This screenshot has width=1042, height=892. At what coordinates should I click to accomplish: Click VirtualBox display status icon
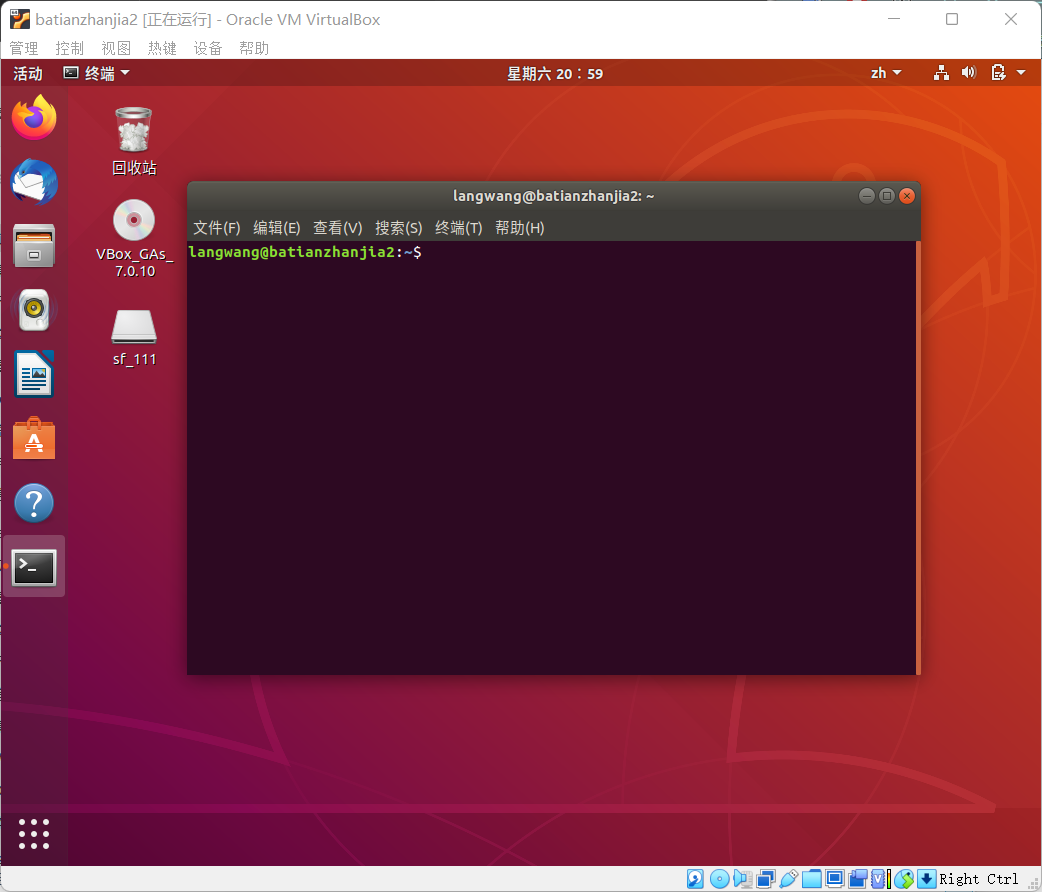pos(835,879)
